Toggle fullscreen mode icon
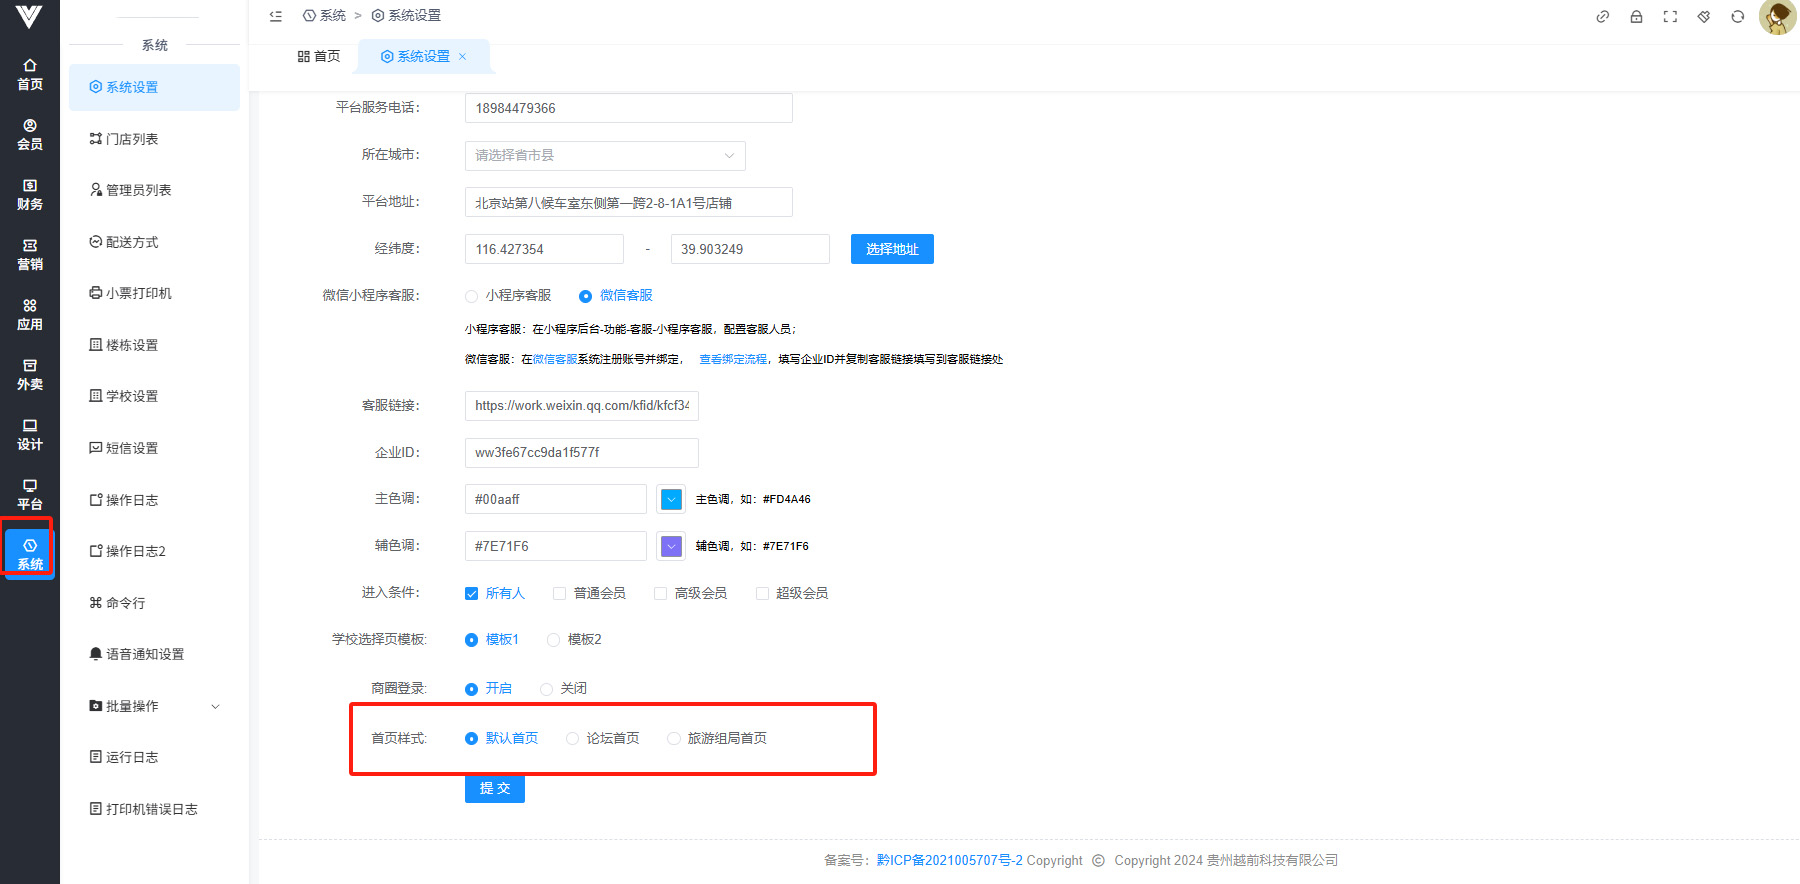1800x884 pixels. (1670, 17)
